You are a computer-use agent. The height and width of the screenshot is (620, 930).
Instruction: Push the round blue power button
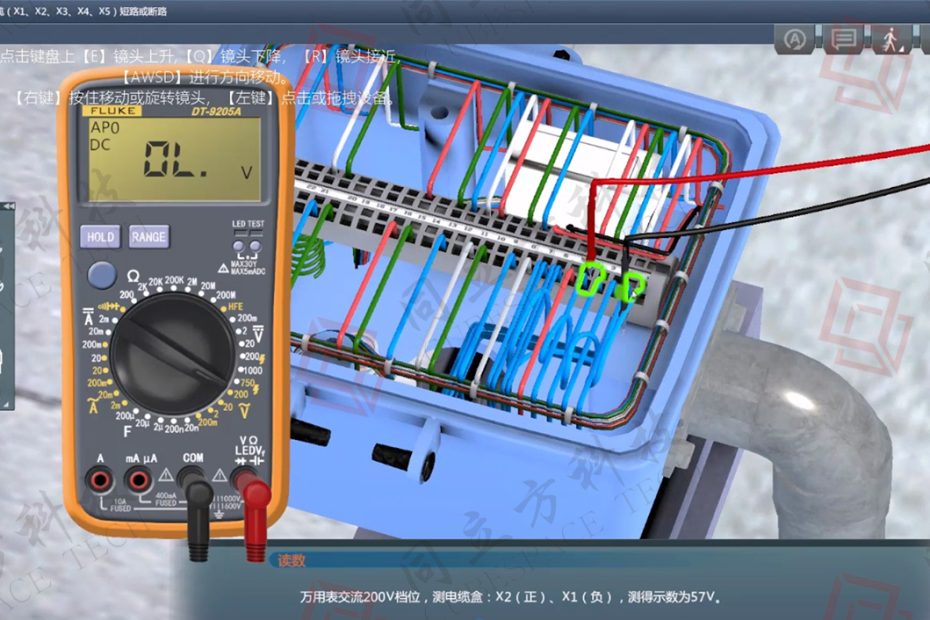pyautogui.click(x=102, y=275)
